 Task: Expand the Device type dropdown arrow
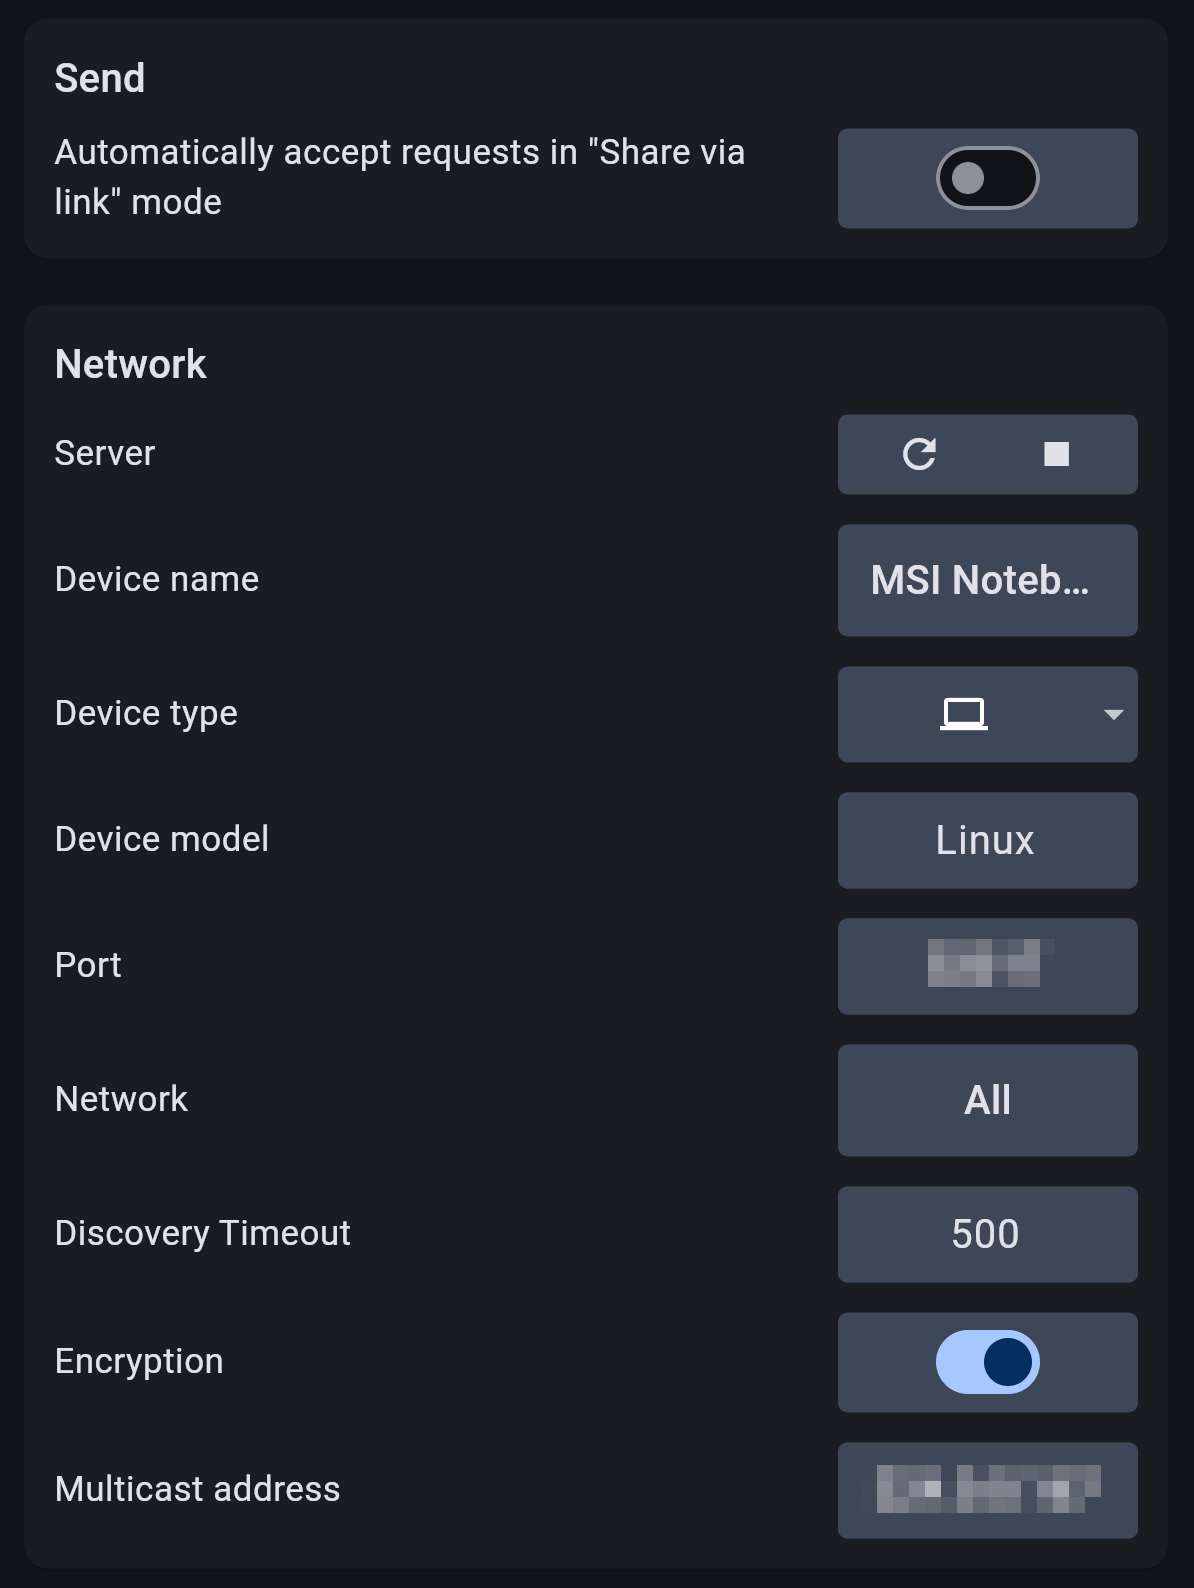tap(1113, 714)
